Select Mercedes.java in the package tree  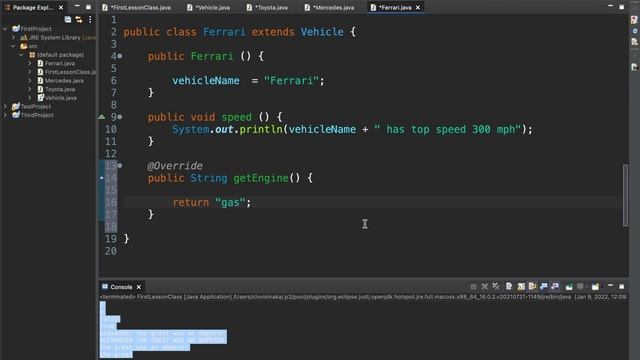tap(64, 81)
